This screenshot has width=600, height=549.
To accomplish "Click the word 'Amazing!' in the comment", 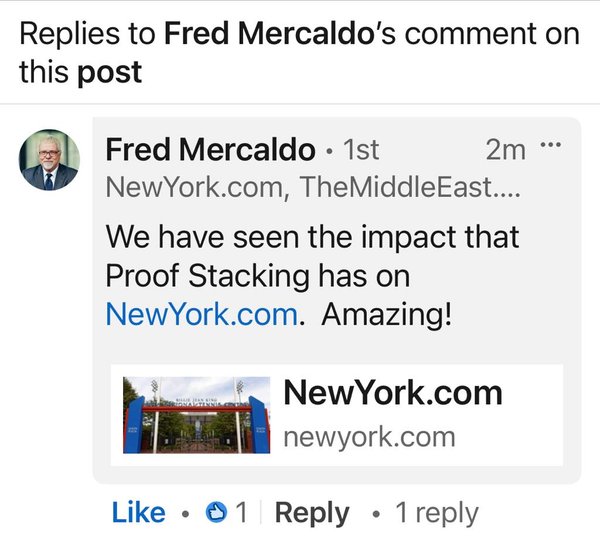I will pyautogui.click(x=387, y=314).
